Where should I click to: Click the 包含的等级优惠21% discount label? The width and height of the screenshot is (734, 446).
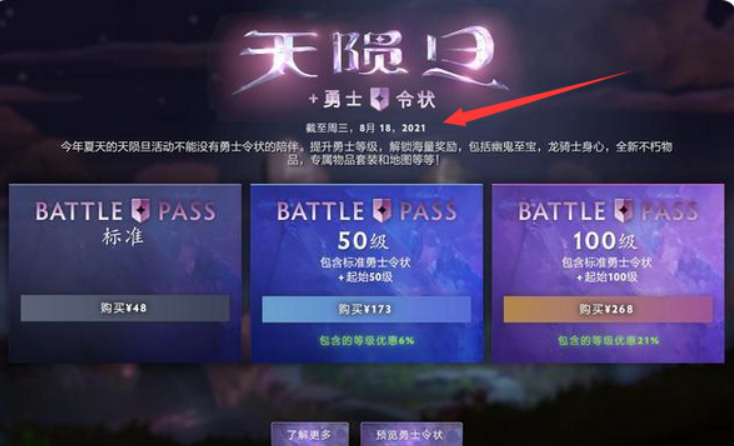[x=608, y=341]
